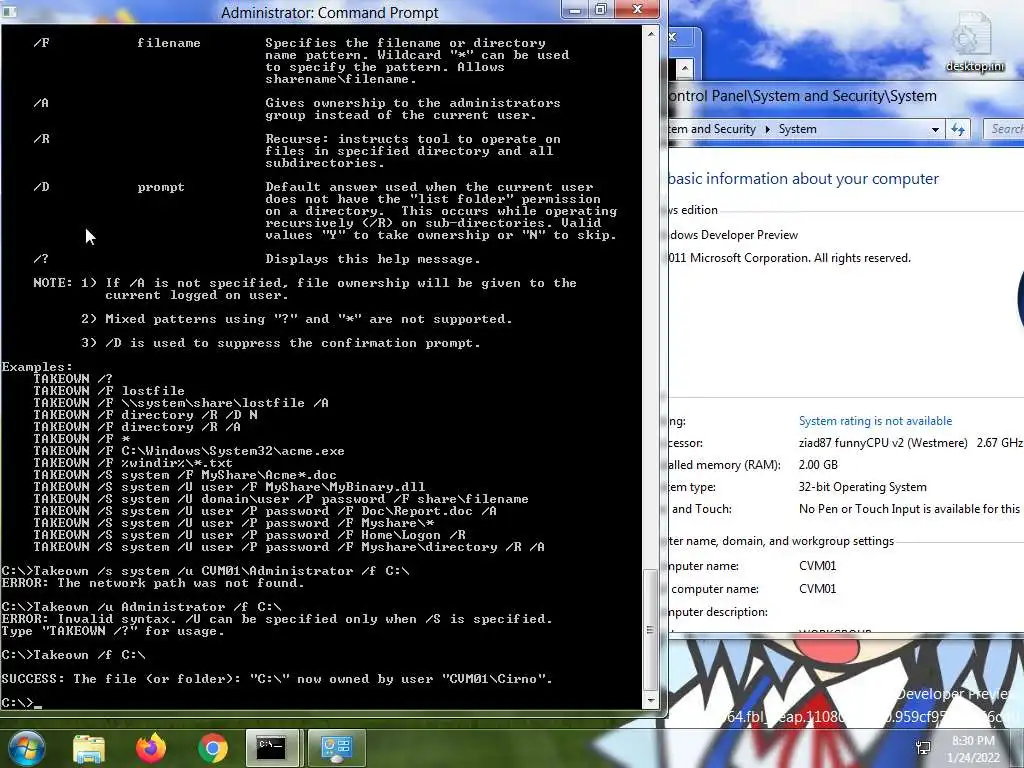
Task: Open address bar history dropdown arrow
Action: [935, 129]
